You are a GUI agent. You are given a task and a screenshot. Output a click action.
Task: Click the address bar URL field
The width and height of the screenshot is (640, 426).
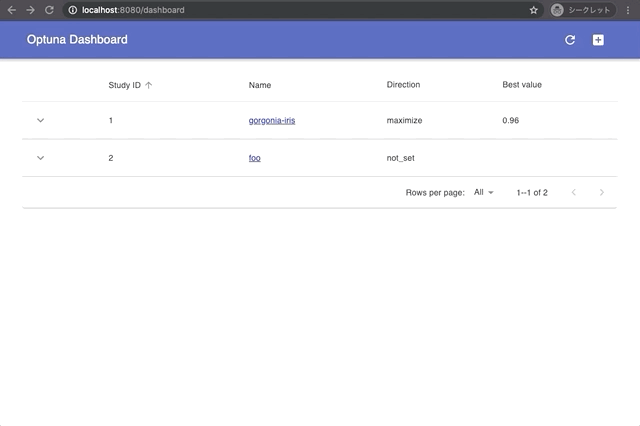300,10
